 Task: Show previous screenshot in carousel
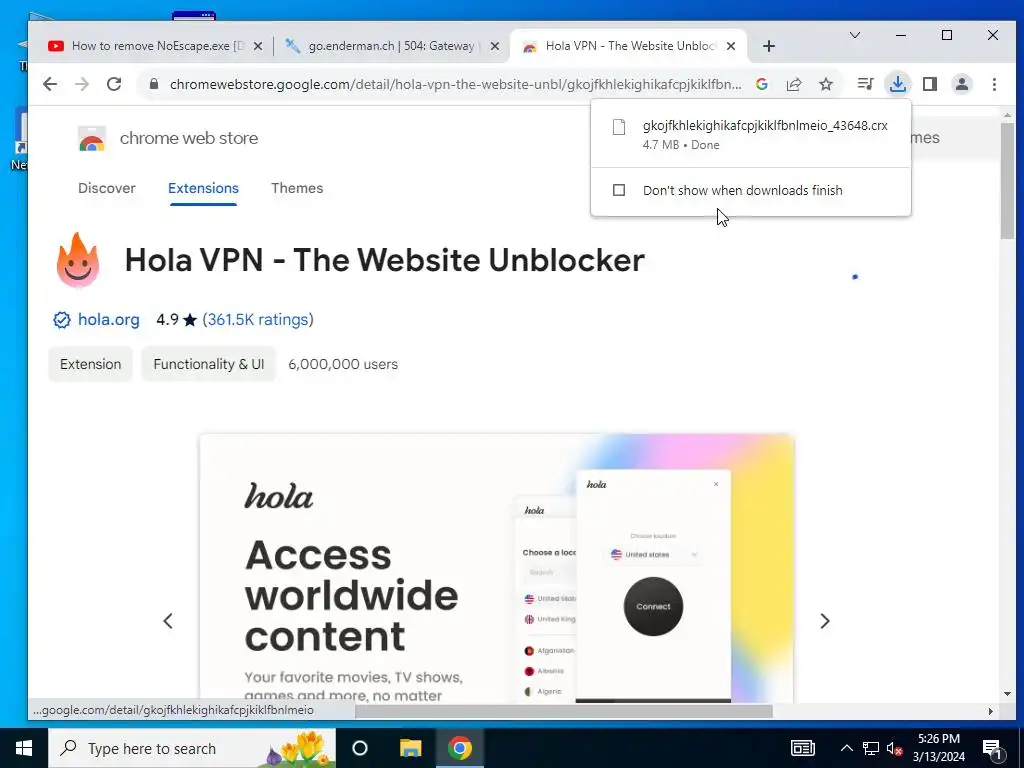[168, 620]
